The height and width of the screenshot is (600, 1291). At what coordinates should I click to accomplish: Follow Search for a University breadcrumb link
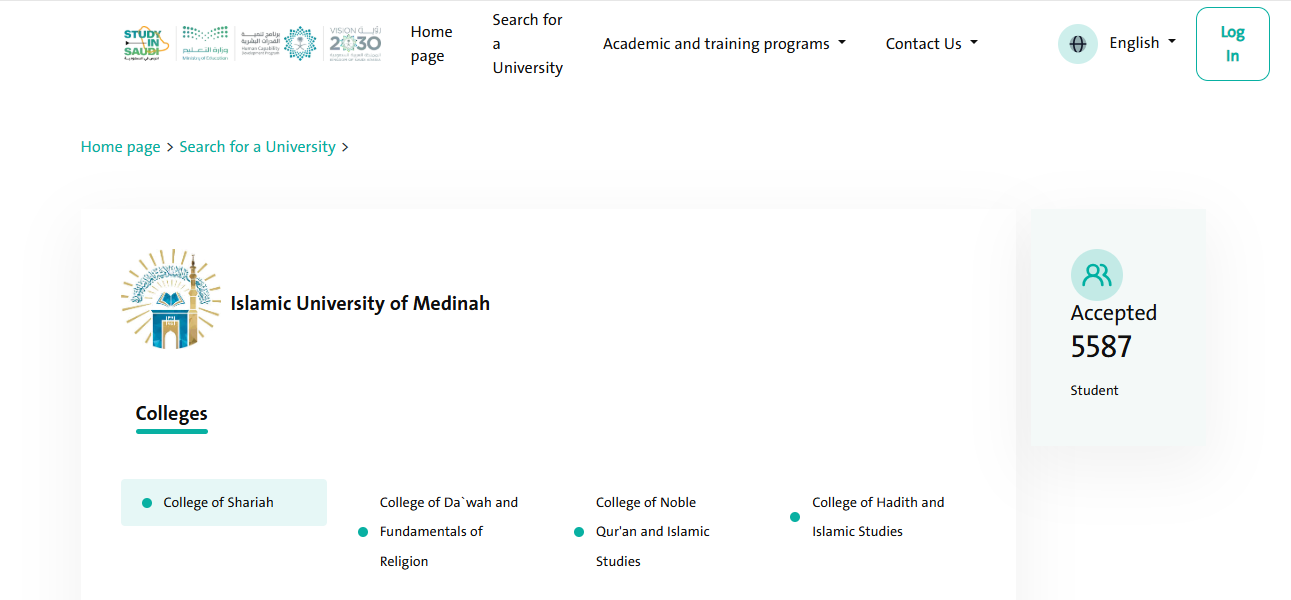point(257,147)
